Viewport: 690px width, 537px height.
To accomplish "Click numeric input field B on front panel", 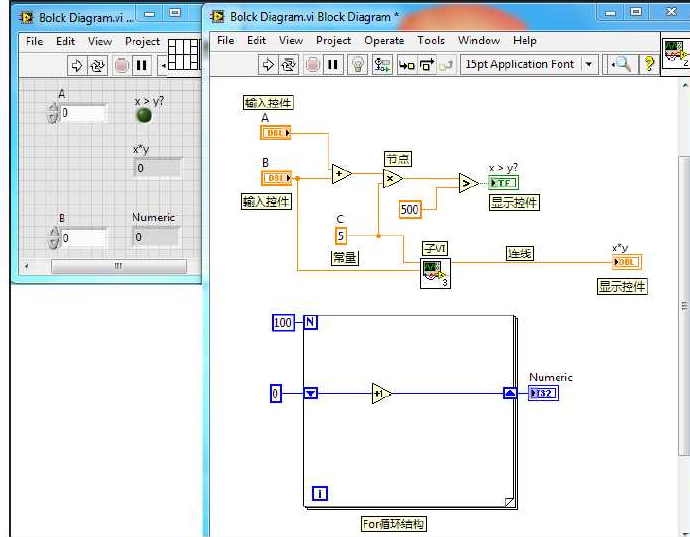I will pyautogui.click(x=84, y=238).
